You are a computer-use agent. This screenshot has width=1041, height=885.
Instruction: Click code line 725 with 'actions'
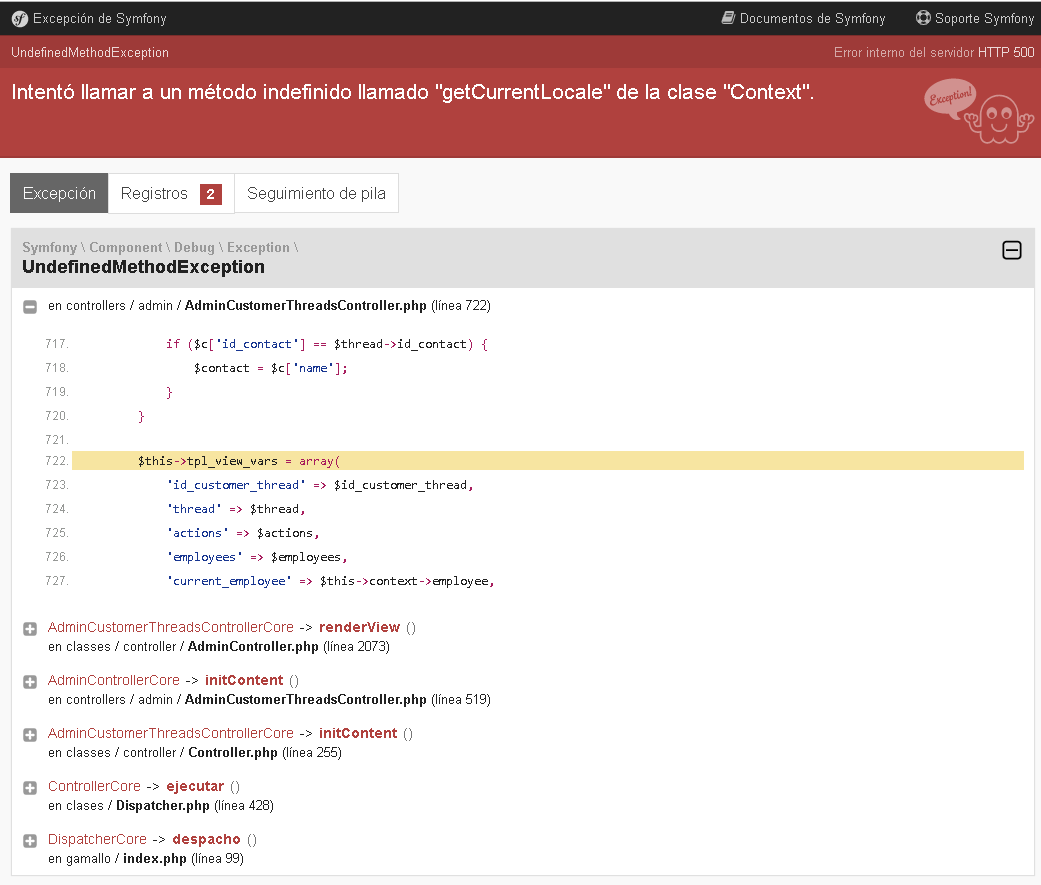click(x=243, y=533)
